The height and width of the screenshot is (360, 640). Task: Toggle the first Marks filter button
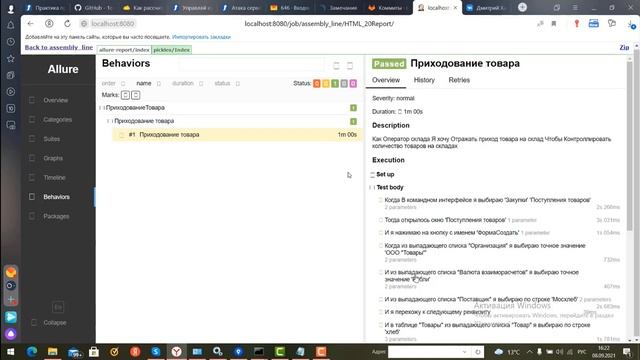125,95
